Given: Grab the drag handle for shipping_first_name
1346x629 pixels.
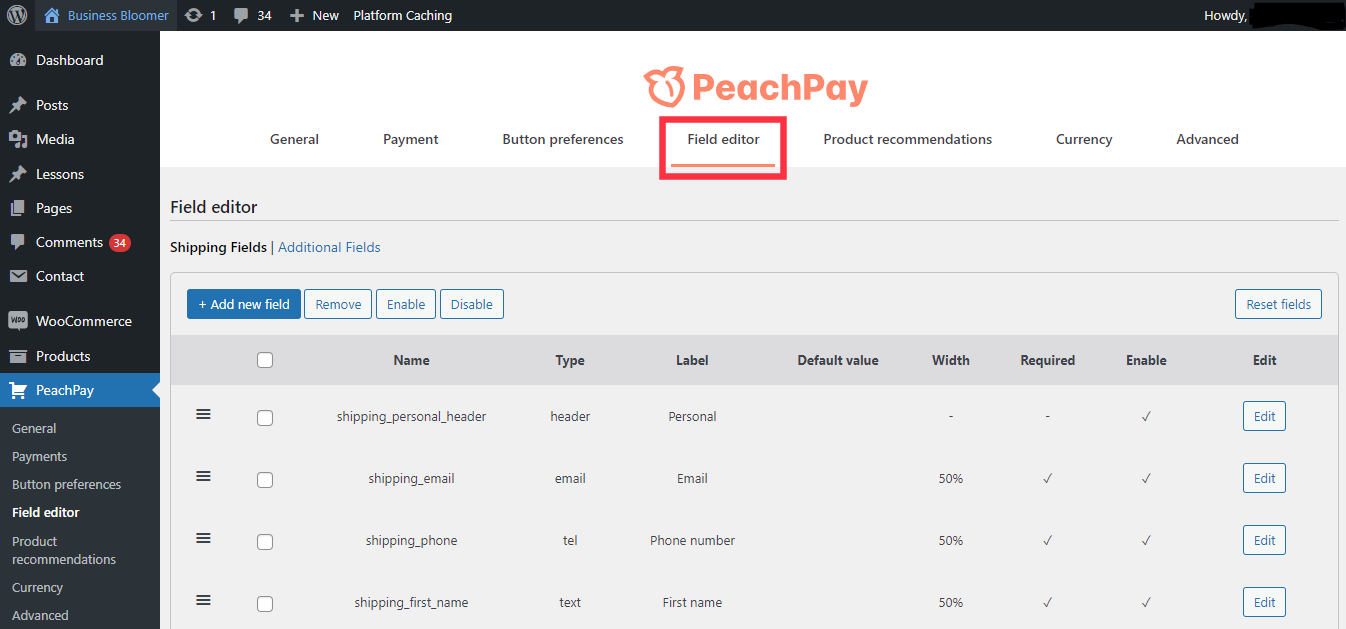Looking at the screenshot, I should click(203, 601).
